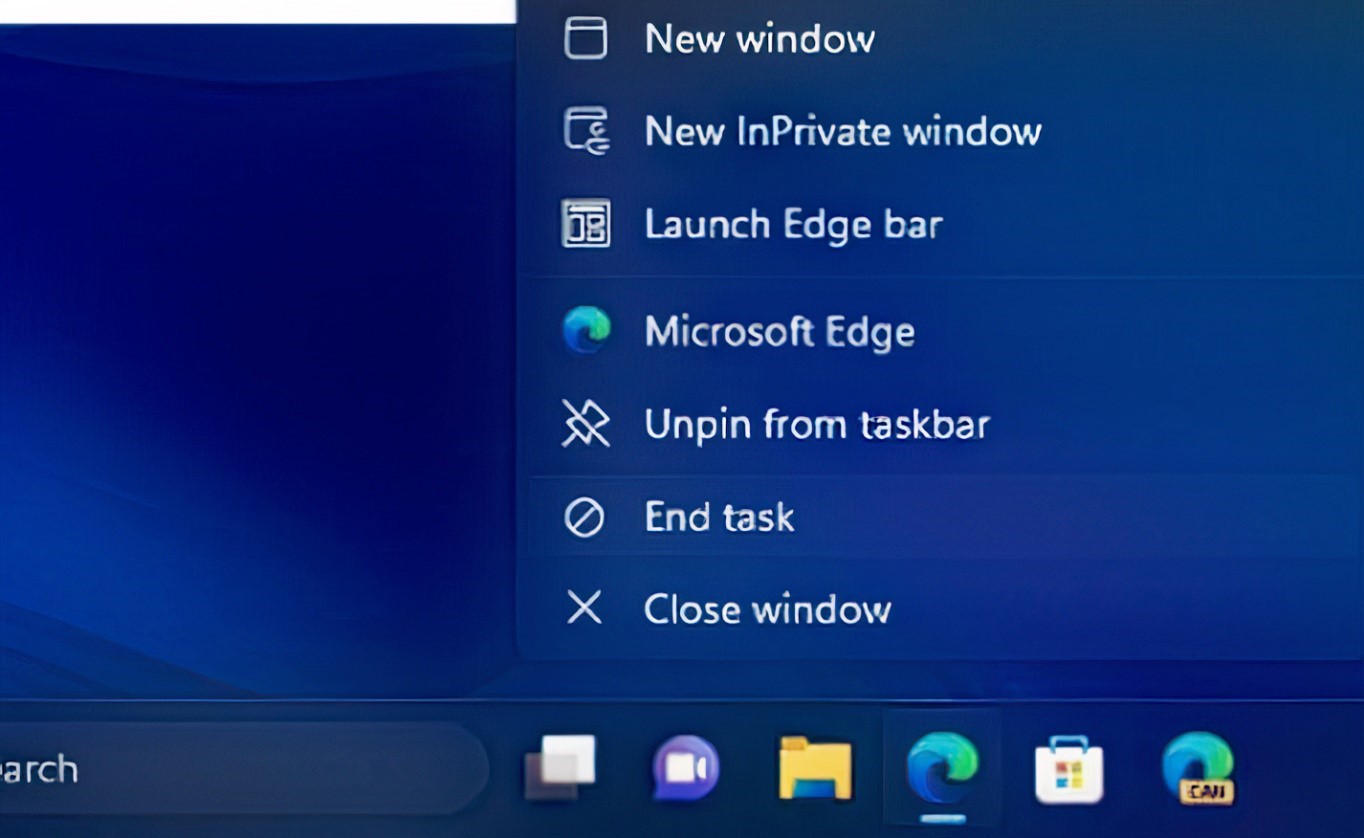Choose "Unpin from taskbar"
This screenshot has width=1364, height=838.
pos(816,425)
